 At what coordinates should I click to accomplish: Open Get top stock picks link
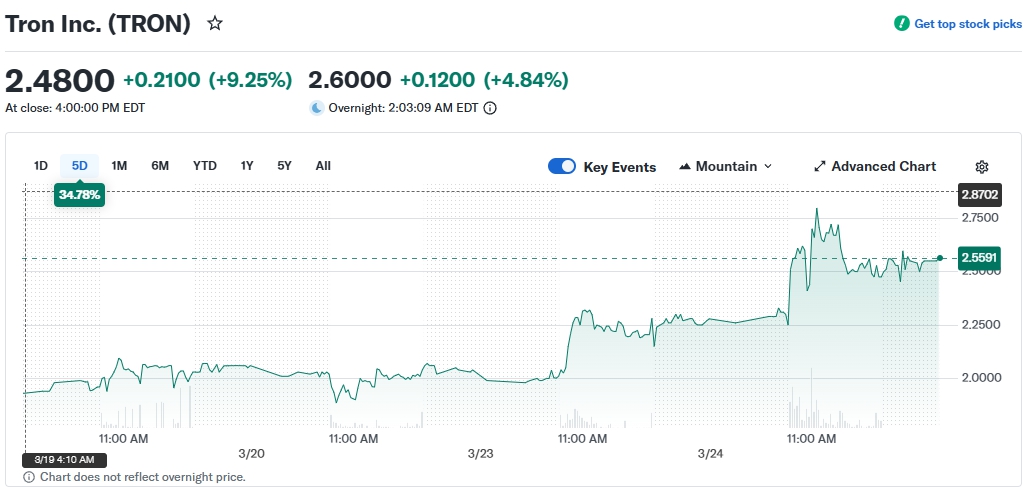click(x=968, y=23)
